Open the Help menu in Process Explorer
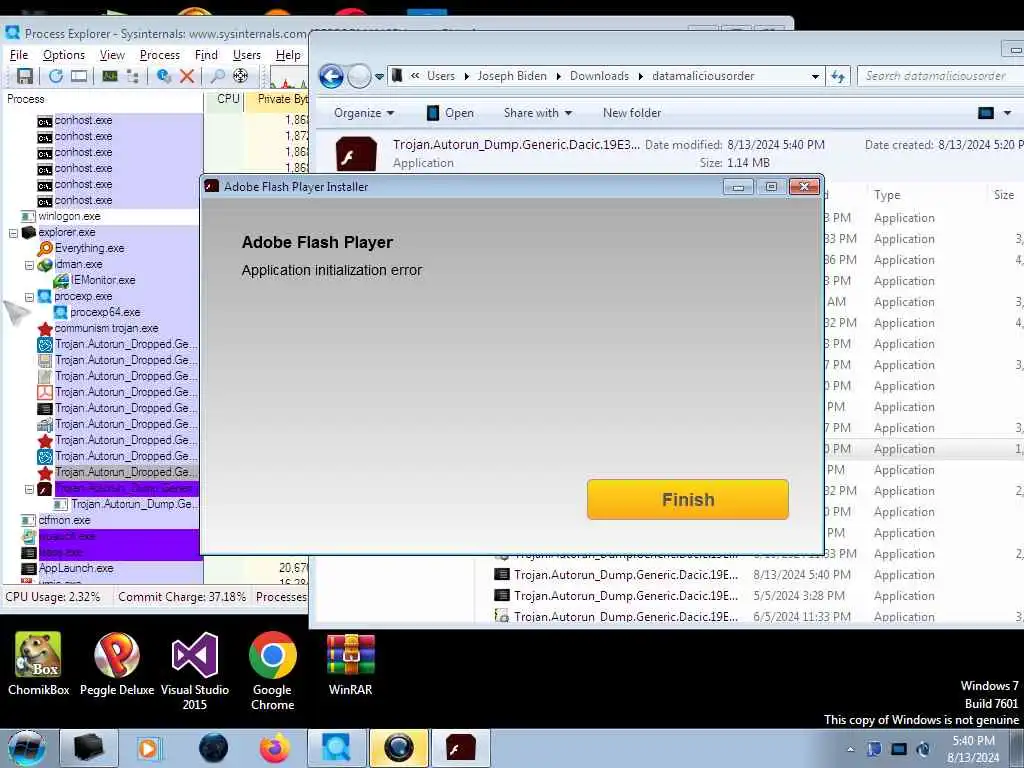1024x768 pixels. click(x=288, y=55)
